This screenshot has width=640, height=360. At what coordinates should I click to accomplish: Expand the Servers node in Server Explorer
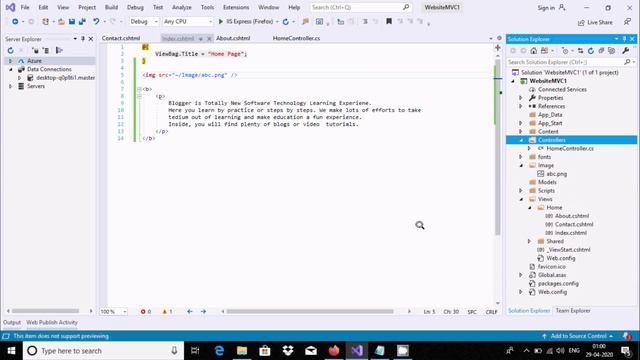(11, 86)
